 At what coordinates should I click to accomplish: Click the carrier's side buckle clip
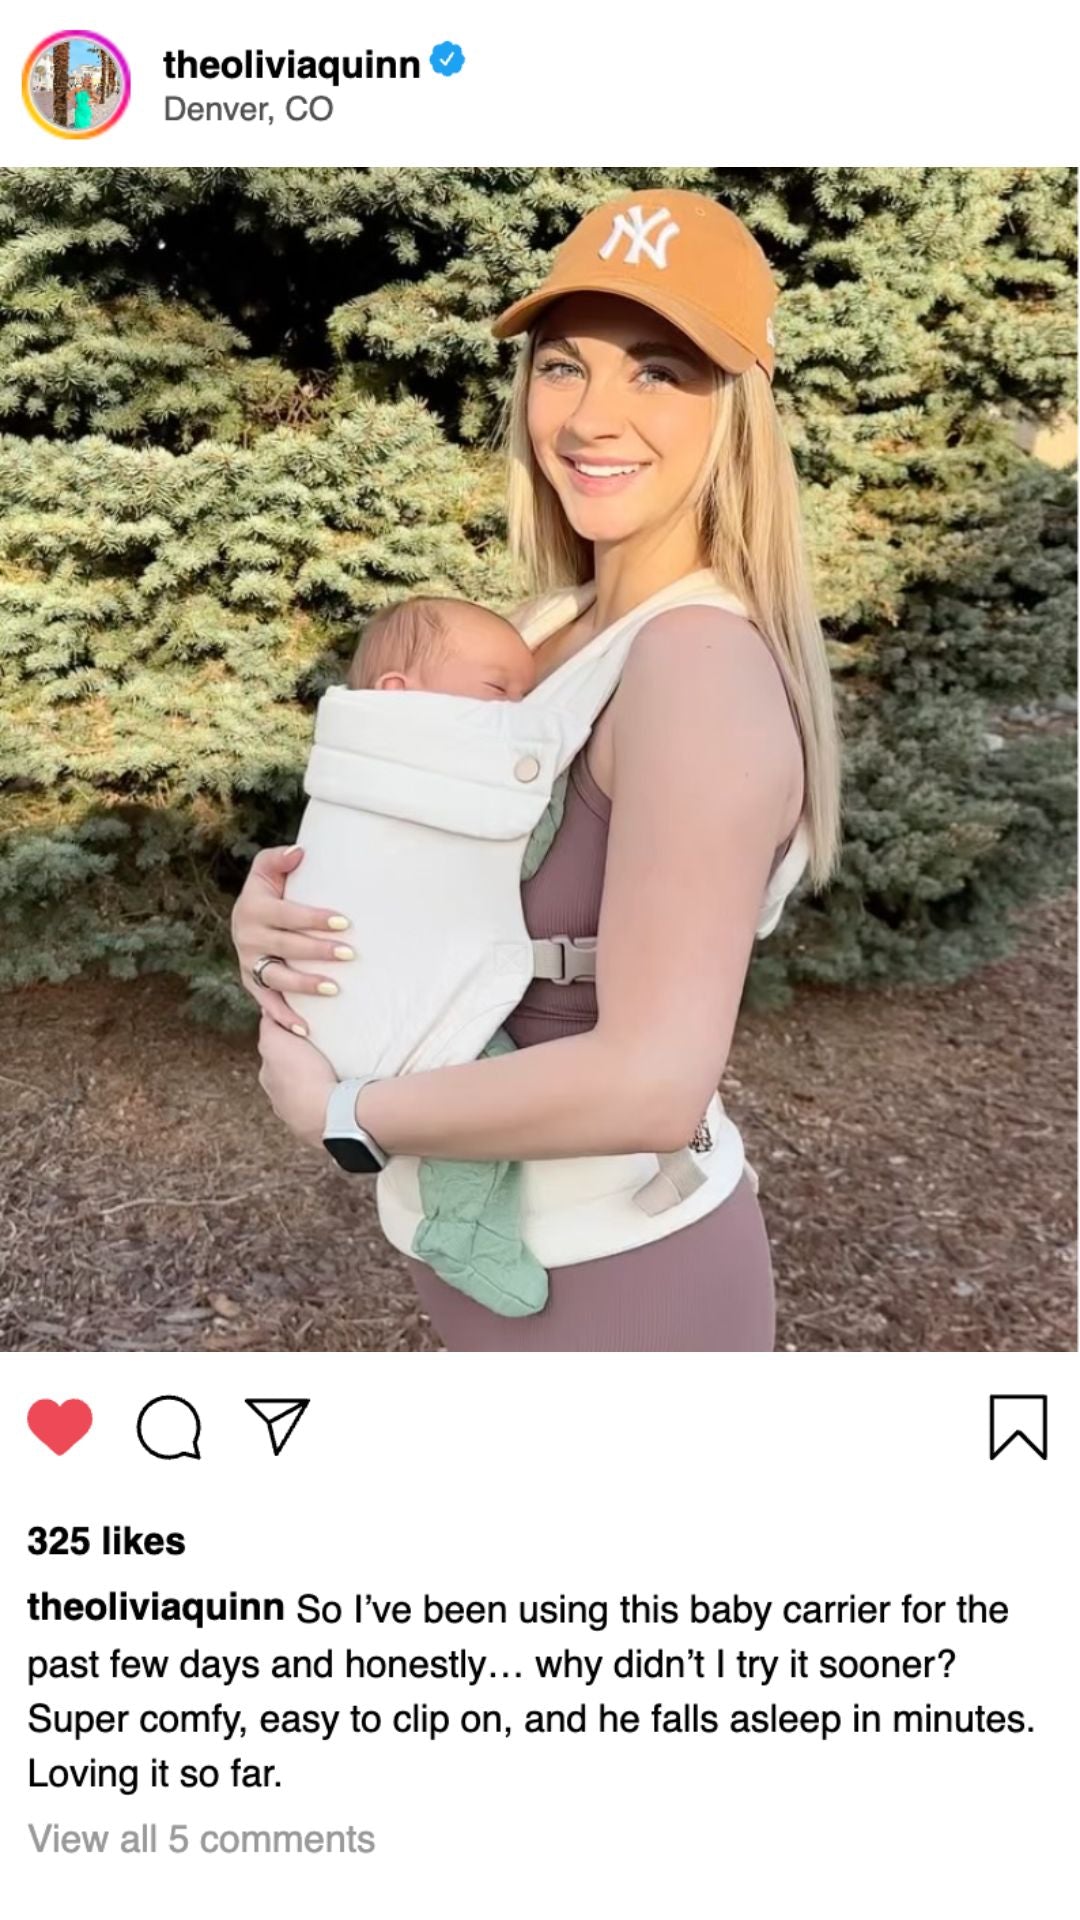[563, 960]
